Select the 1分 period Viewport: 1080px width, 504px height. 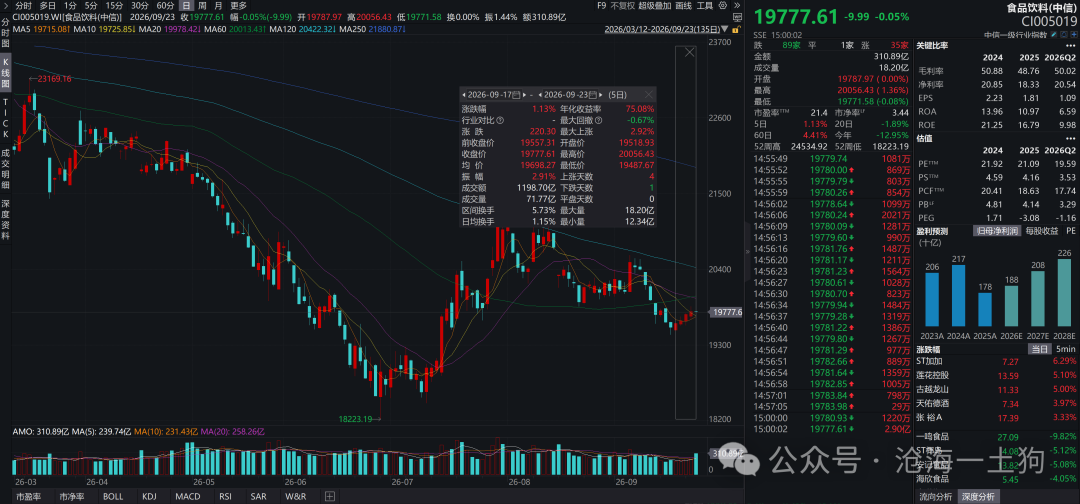tap(70, 6)
